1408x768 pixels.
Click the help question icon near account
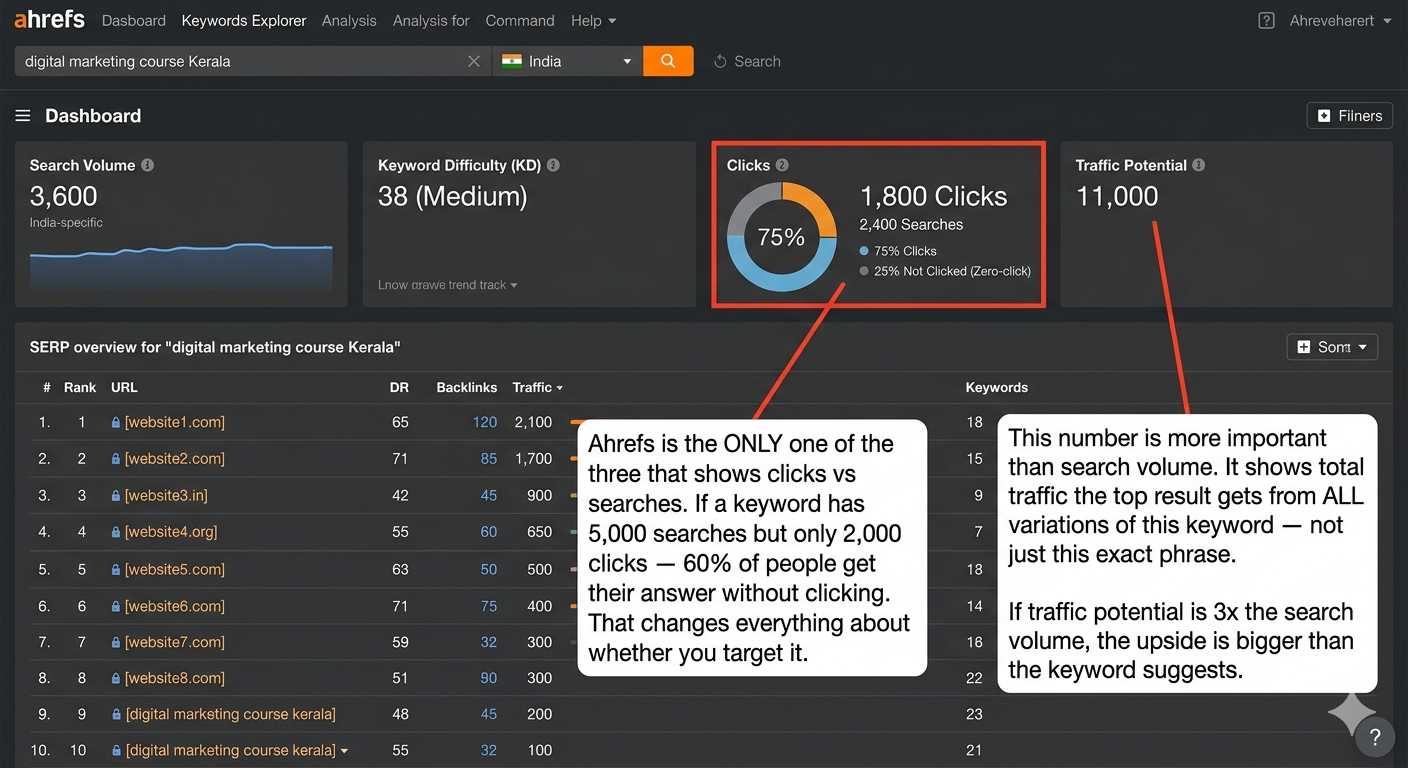coord(1266,20)
